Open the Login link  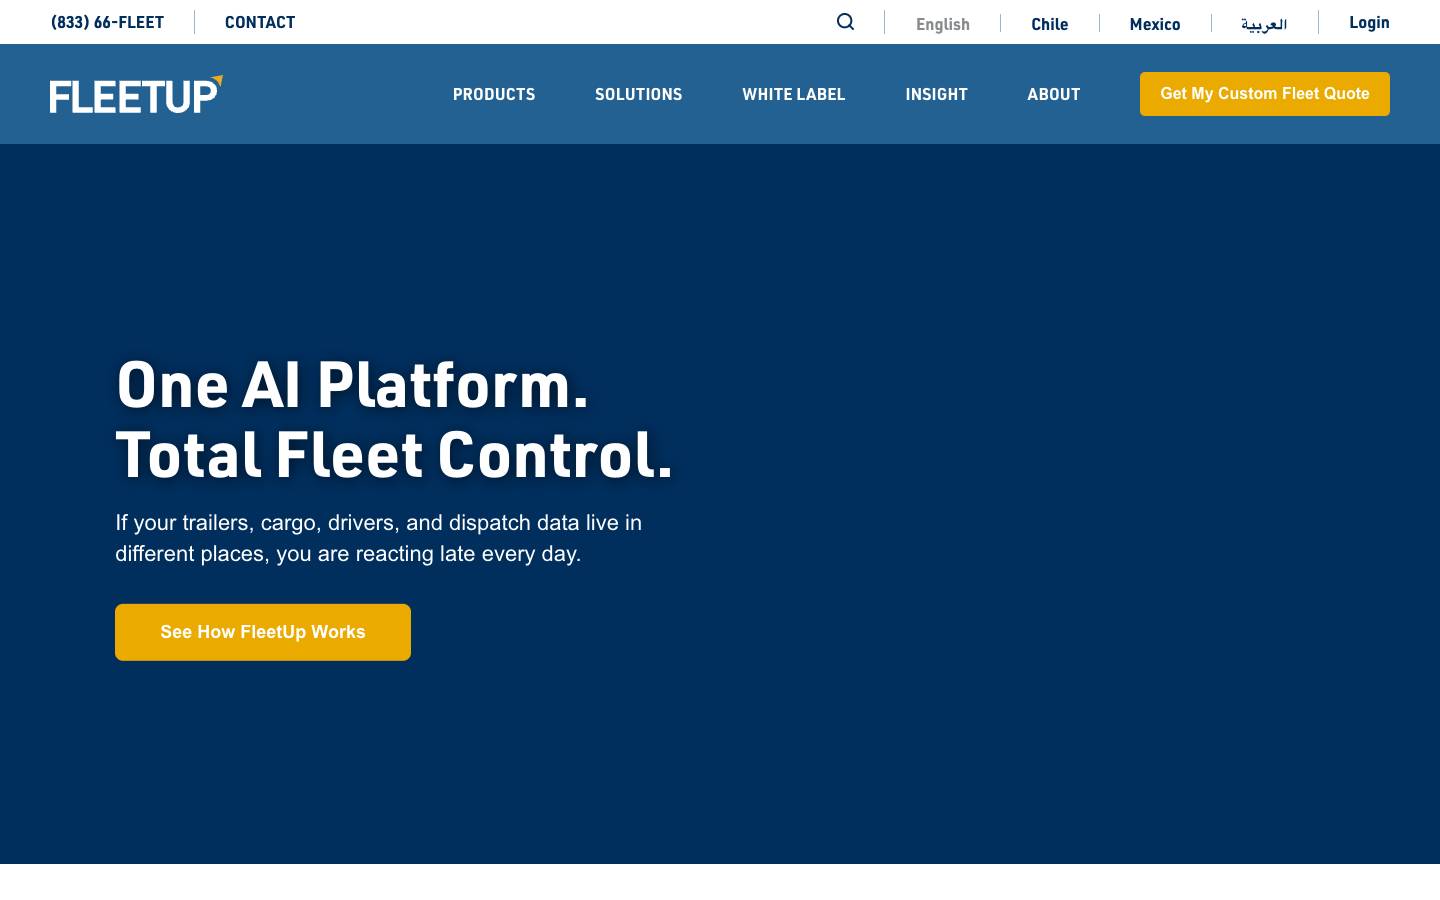pos(1369,22)
